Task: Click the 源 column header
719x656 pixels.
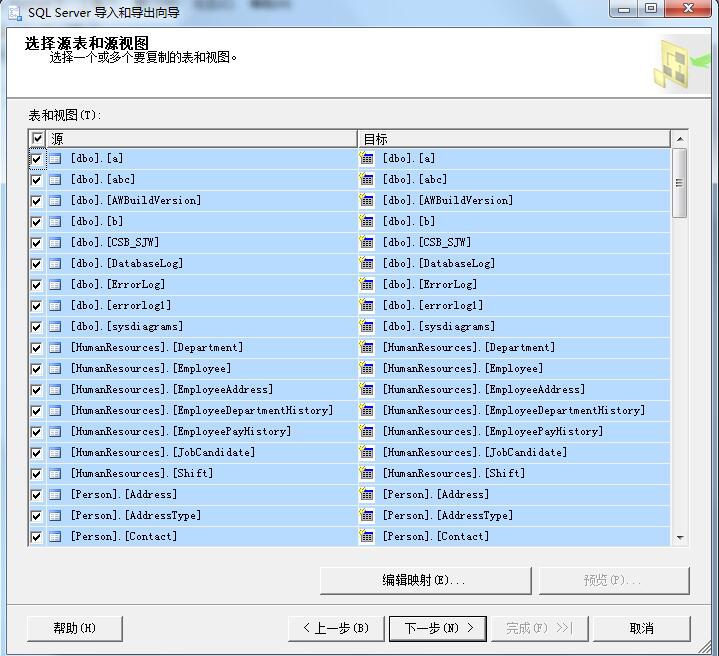Action: click(200, 139)
